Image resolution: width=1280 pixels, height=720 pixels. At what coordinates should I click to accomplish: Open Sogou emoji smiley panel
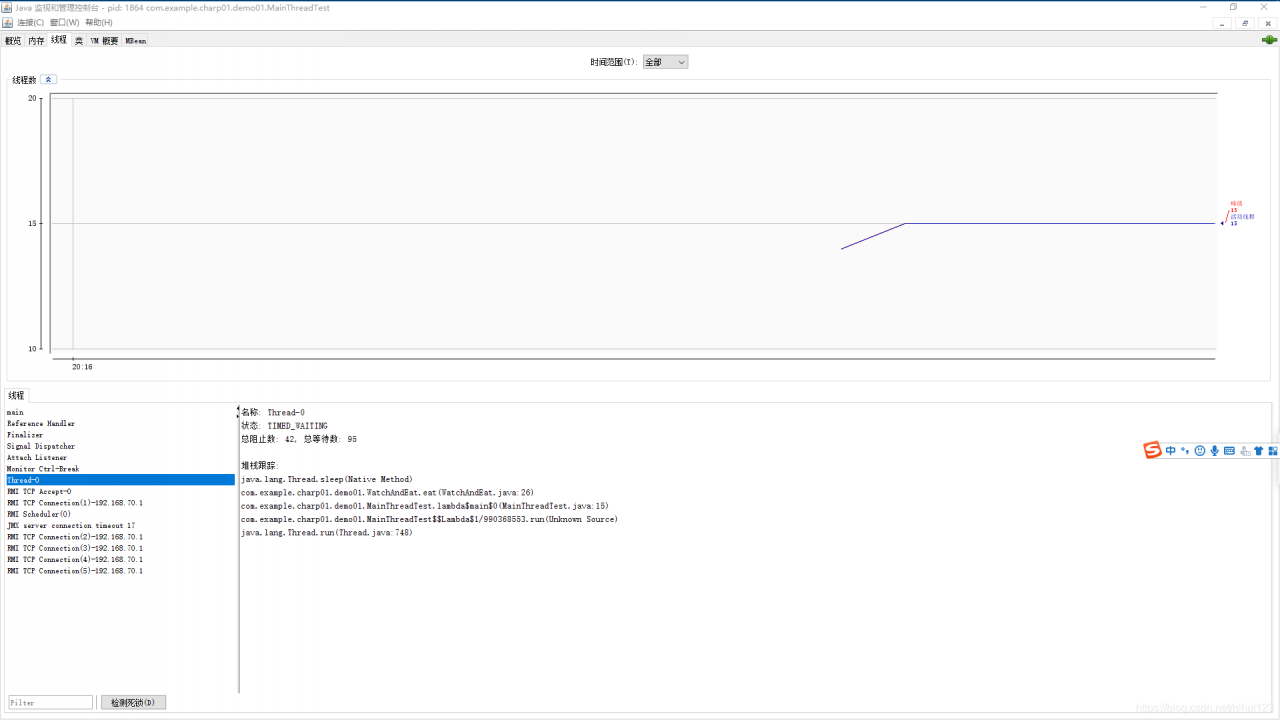click(x=1200, y=451)
